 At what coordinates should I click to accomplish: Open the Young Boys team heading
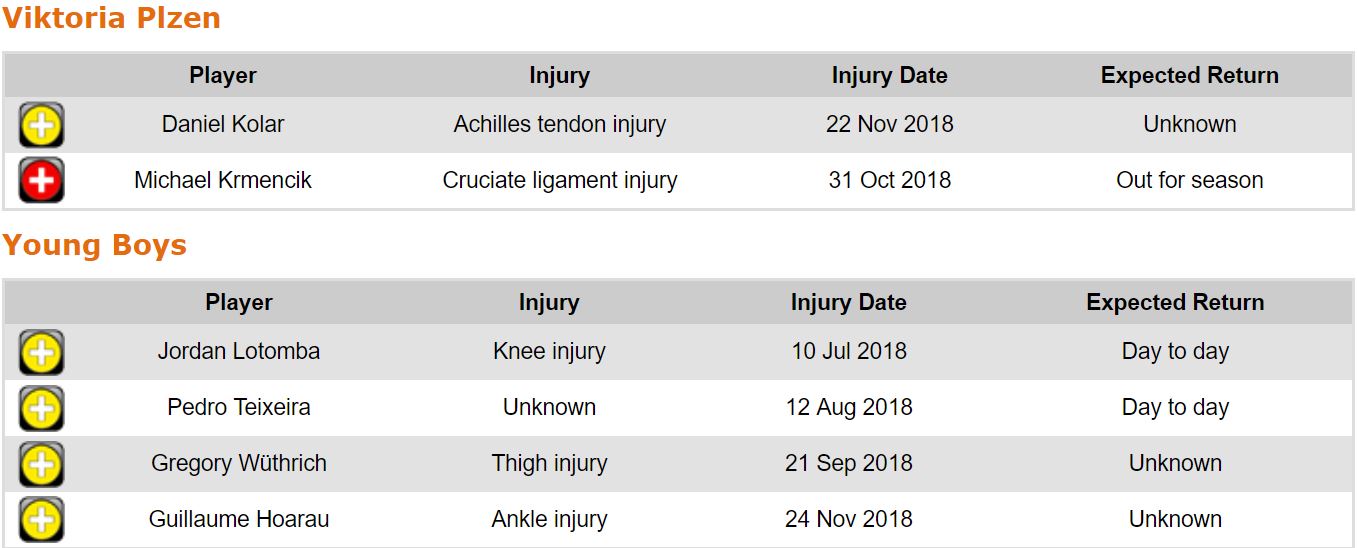point(94,246)
